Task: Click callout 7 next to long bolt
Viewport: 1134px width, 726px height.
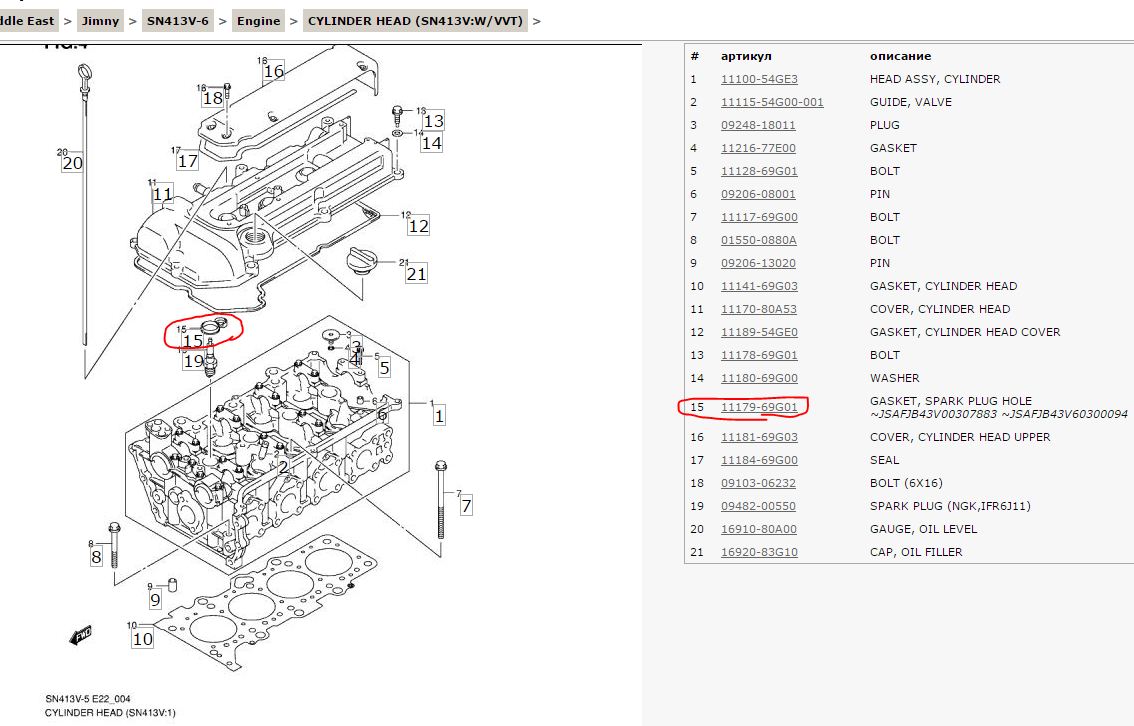Action: click(466, 506)
